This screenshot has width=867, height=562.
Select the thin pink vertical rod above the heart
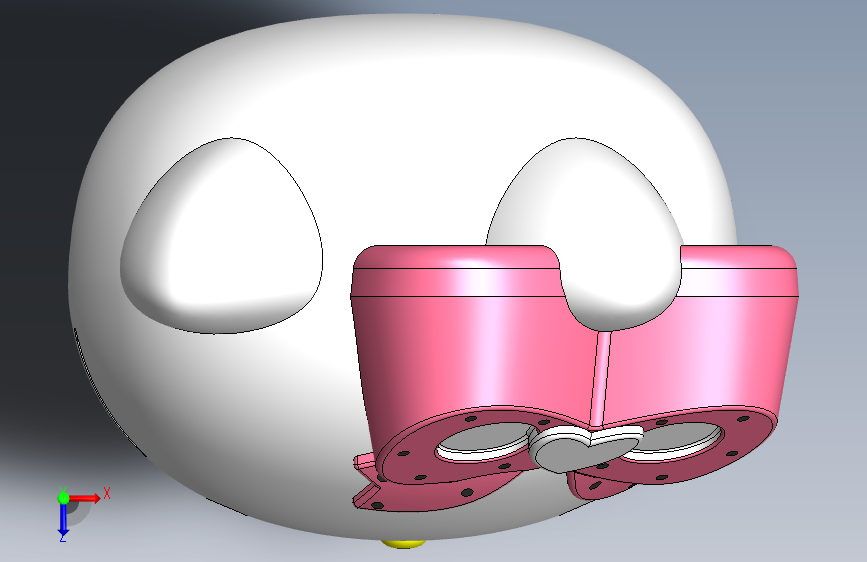tap(601, 379)
